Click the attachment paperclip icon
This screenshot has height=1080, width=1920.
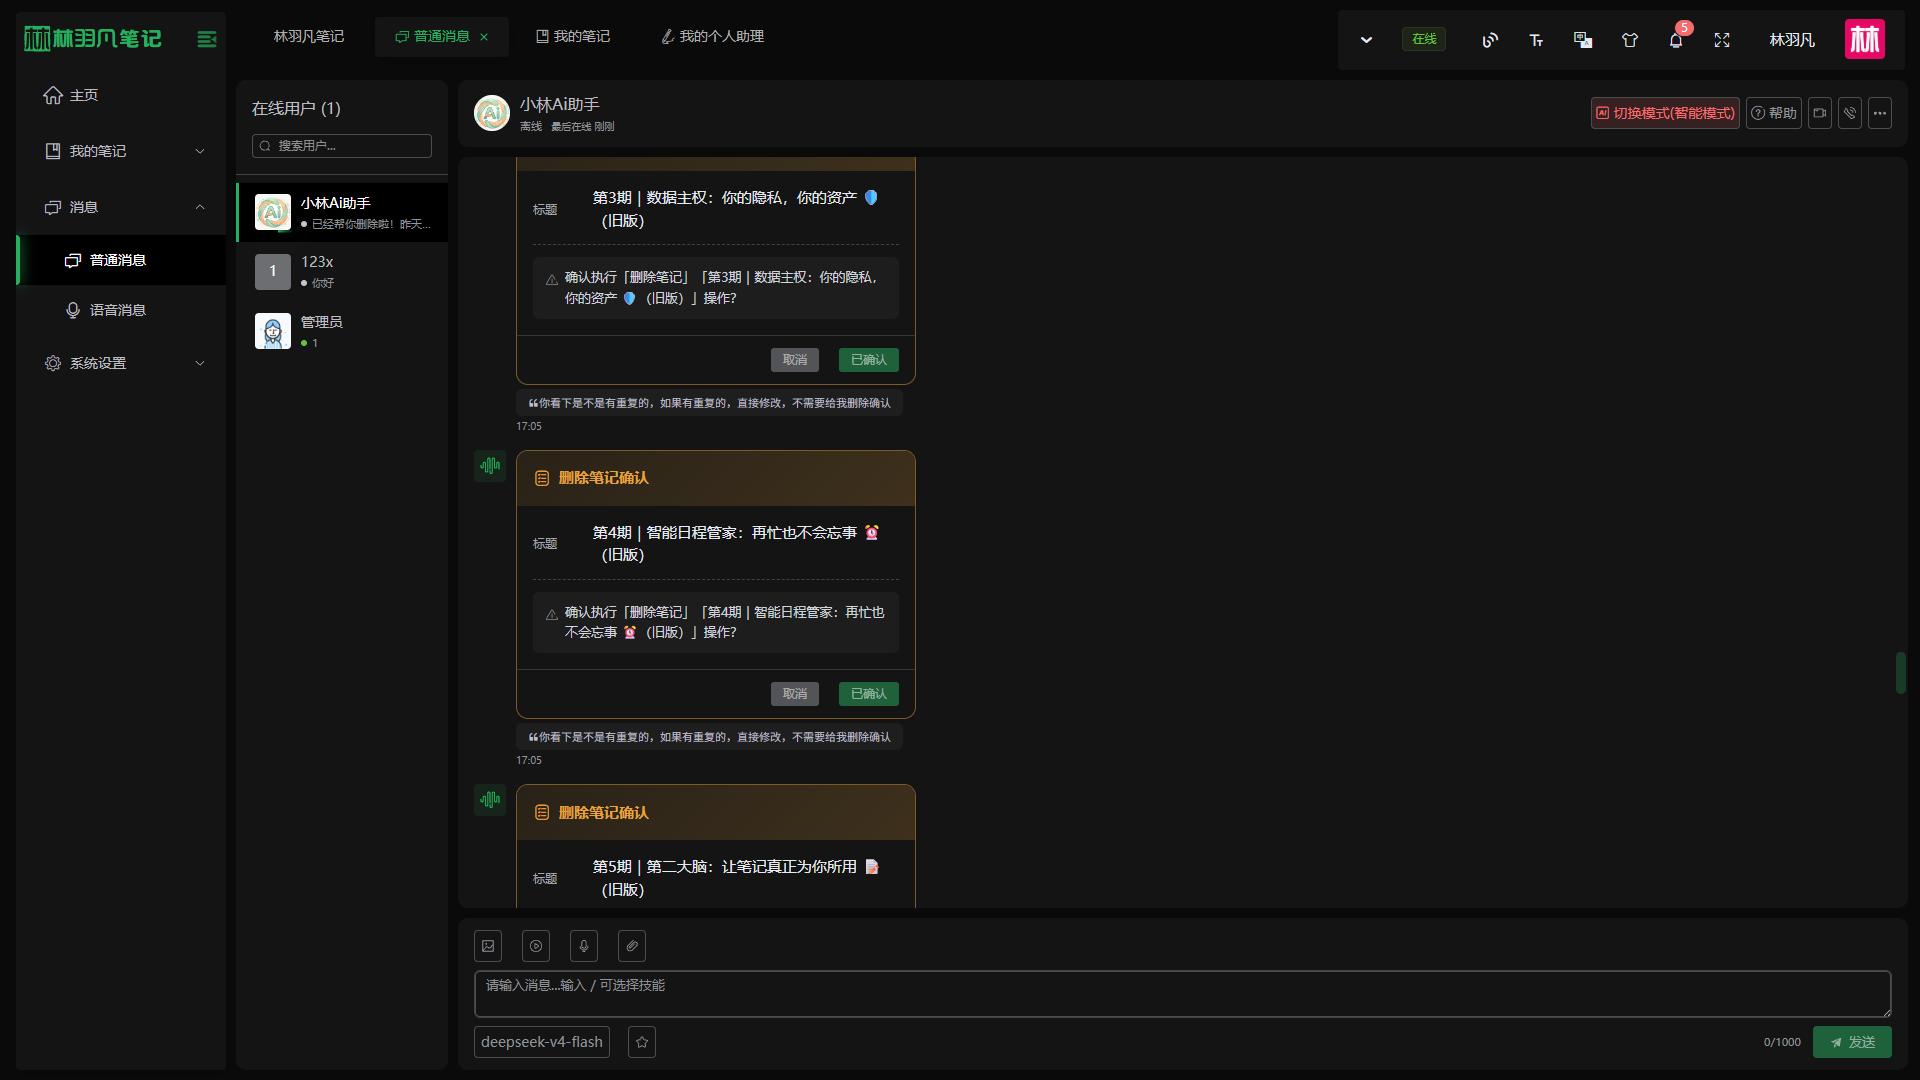632,946
